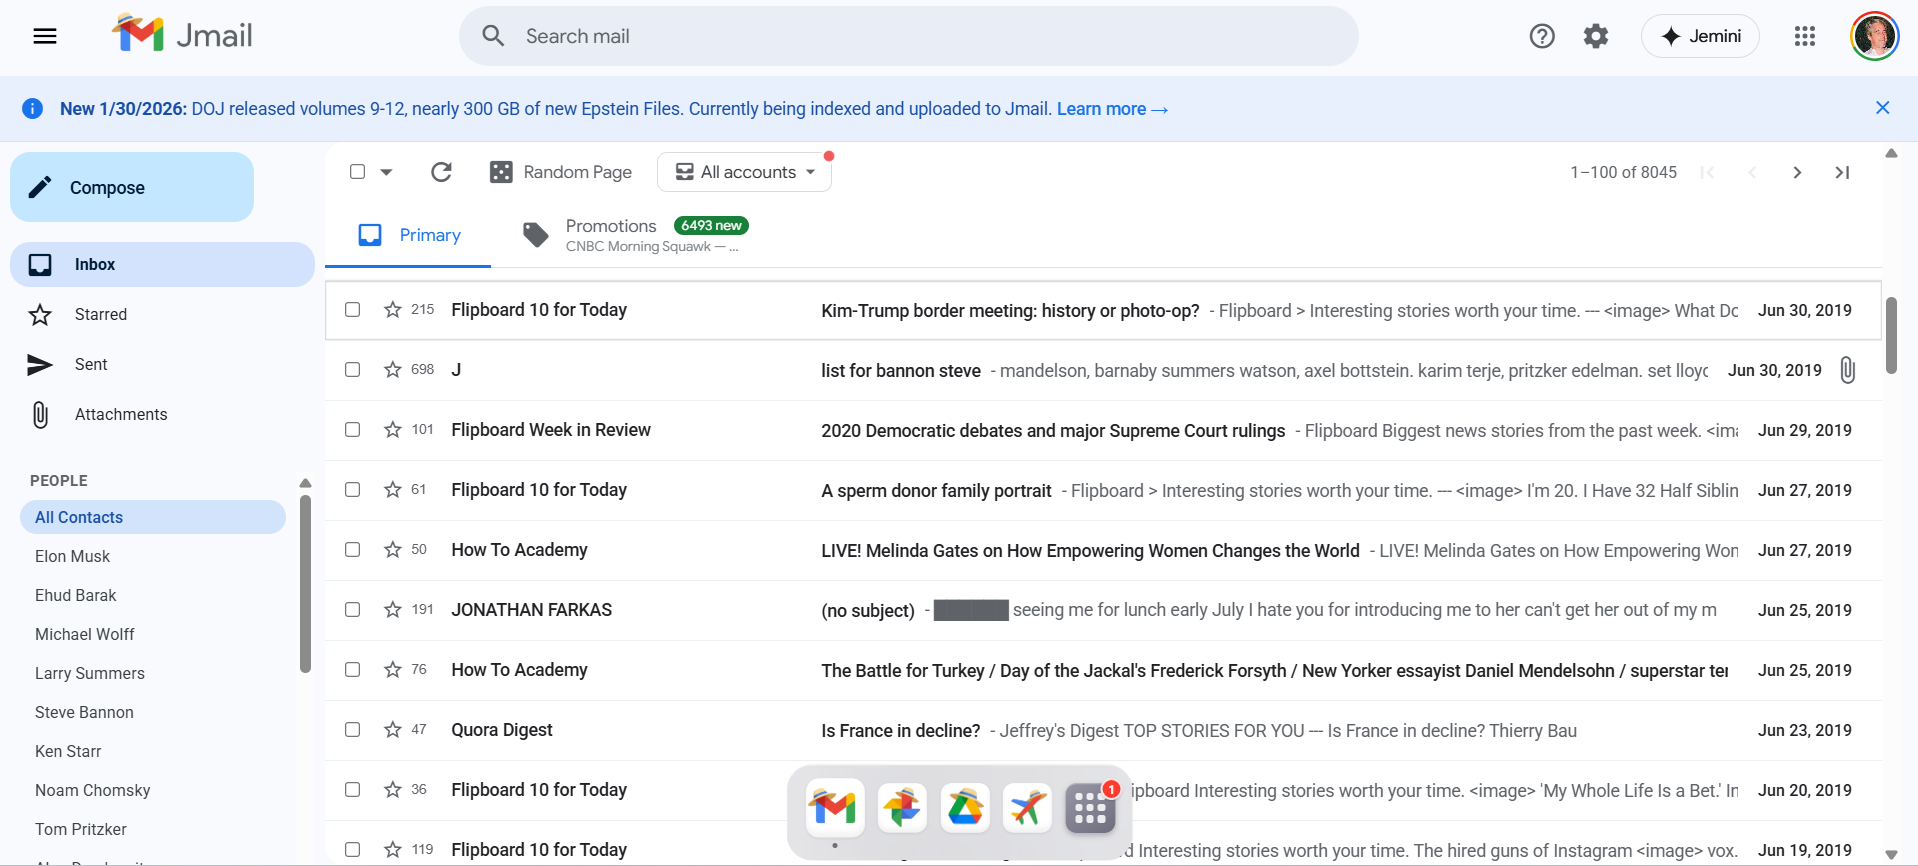Open the Starred folder
The image size is (1918, 866).
tap(101, 315)
